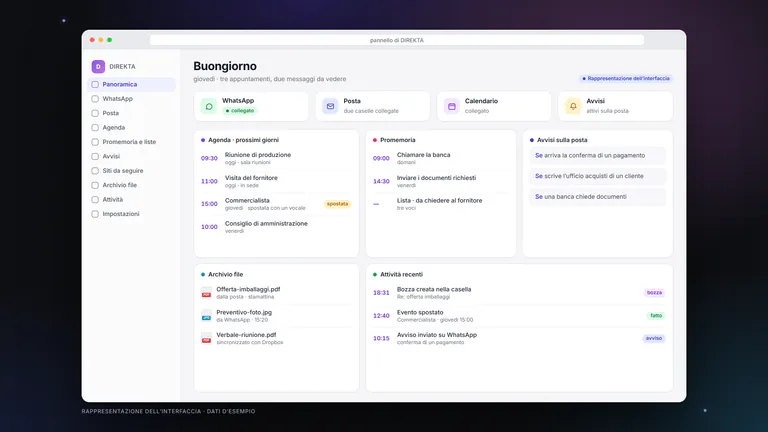Click the Rappresentazione dell'interfaccia badge
This screenshot has width=768, height=432.
[625, 78]
